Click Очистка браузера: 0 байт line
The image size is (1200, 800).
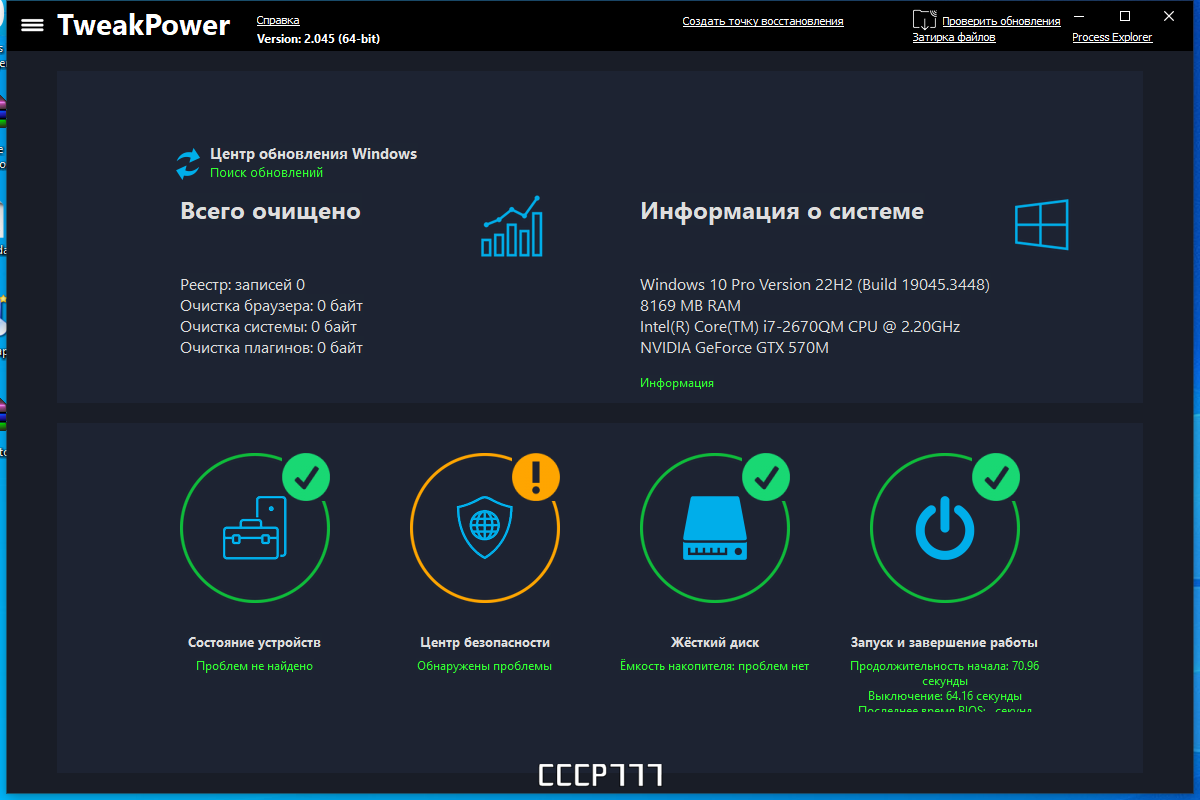271,306
